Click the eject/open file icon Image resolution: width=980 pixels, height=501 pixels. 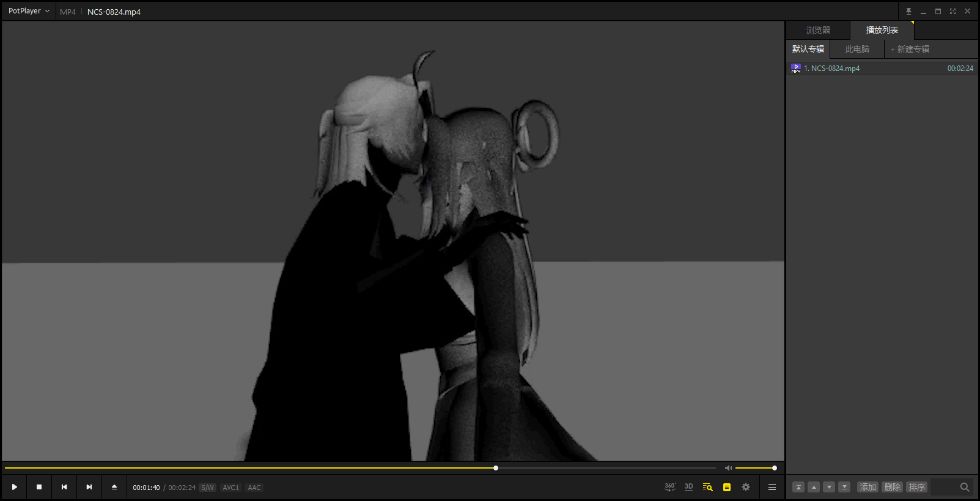point(114,487)
